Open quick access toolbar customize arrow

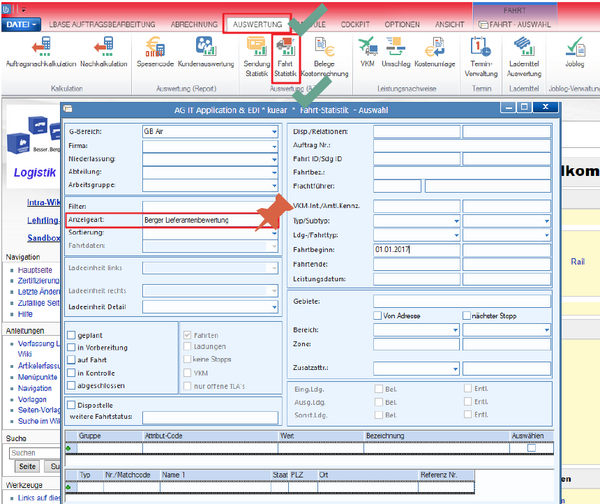point(23,10)
